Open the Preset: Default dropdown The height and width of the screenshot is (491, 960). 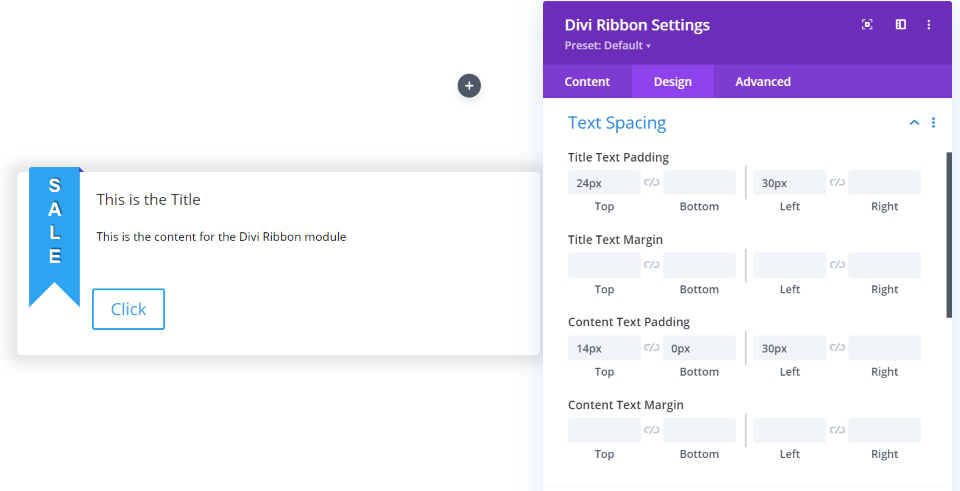click(608, 46)
